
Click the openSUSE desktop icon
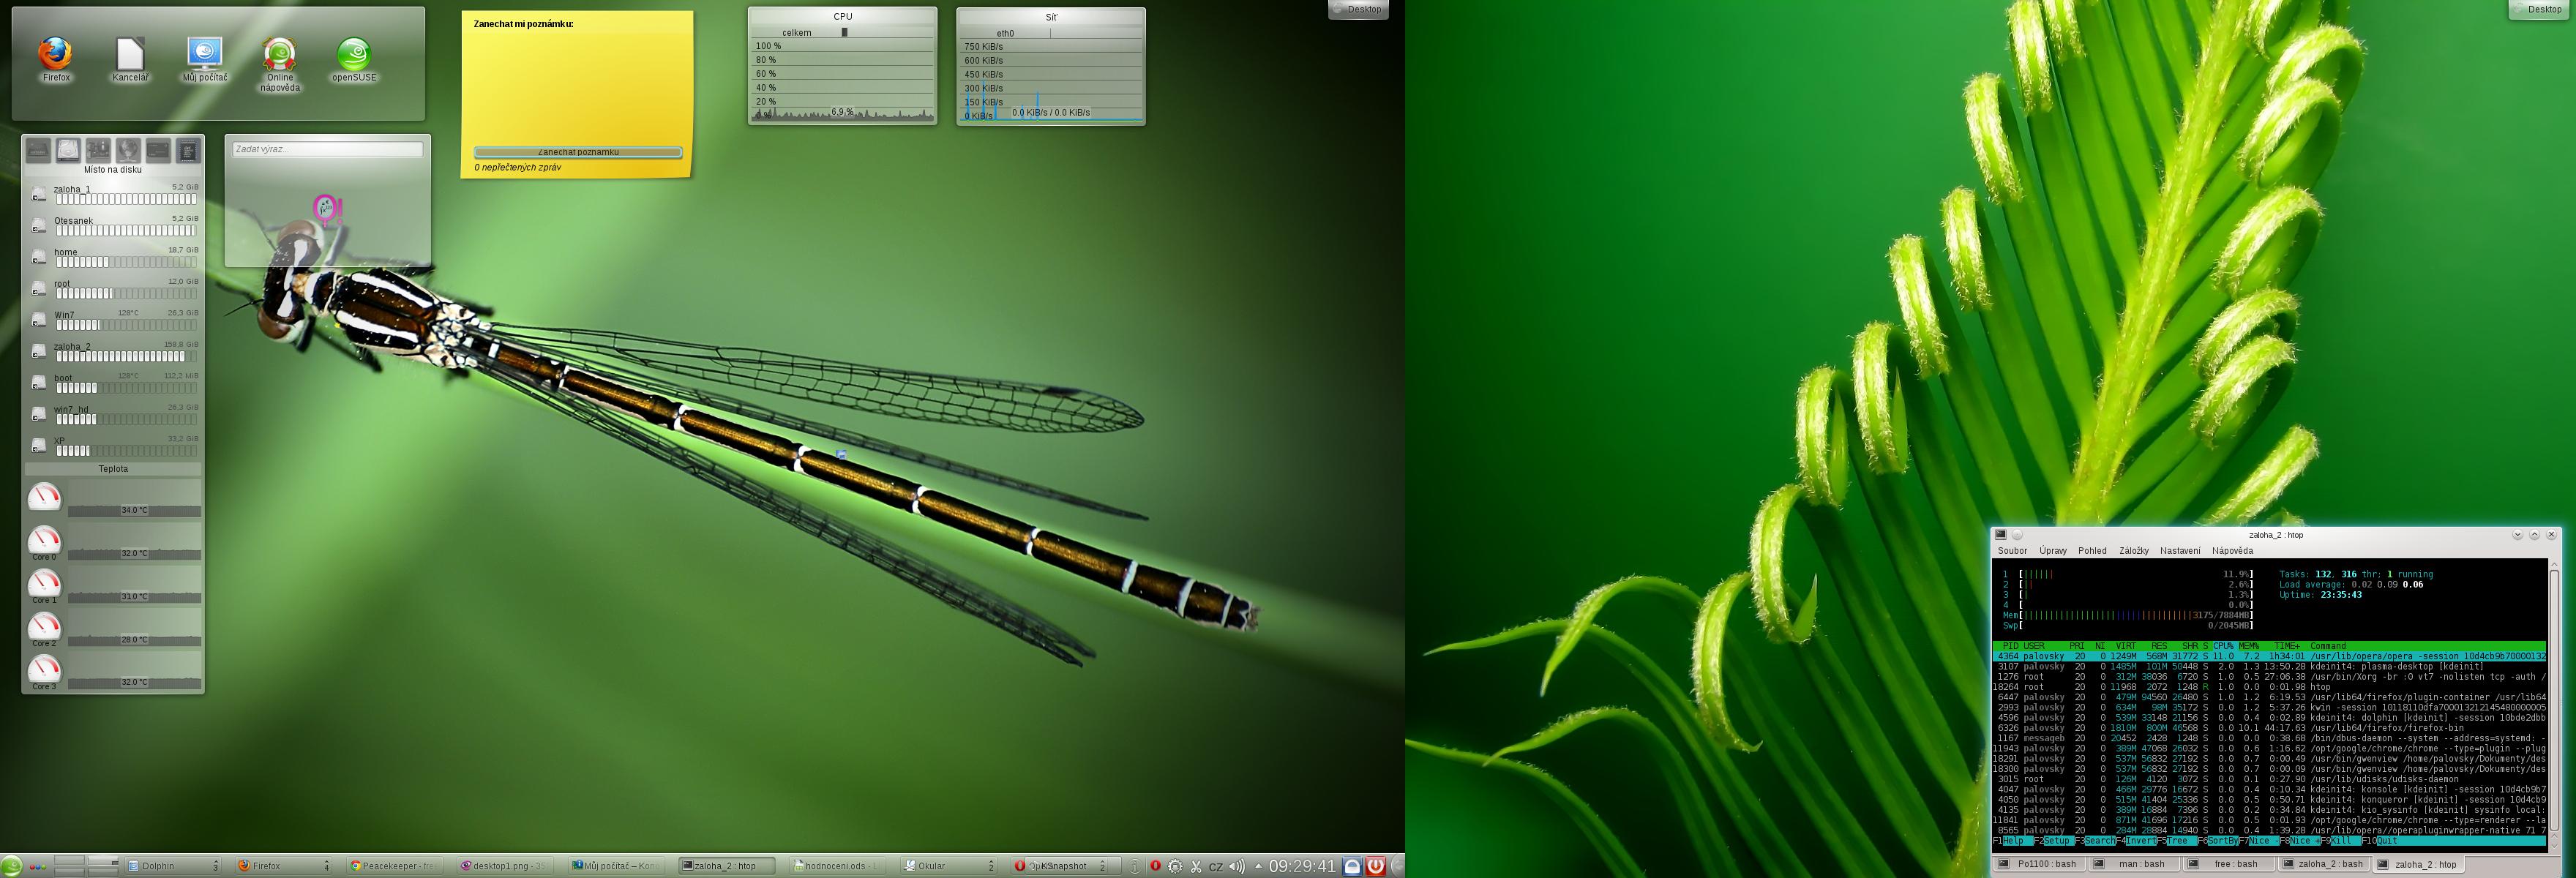click(354, 55)
